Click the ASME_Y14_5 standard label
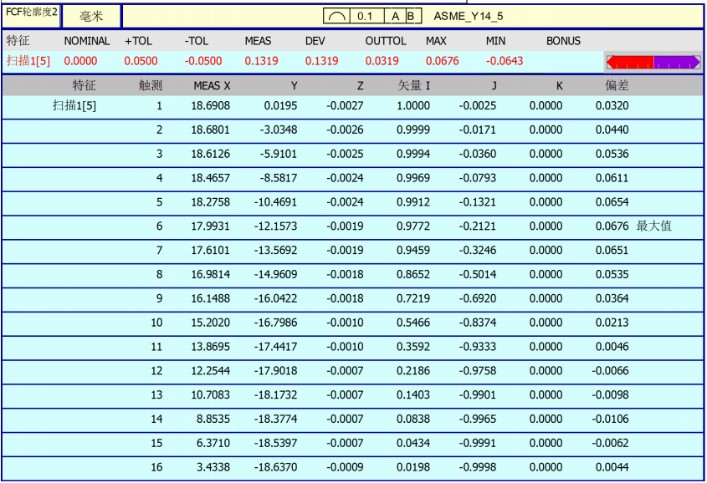 coord(467,16)
